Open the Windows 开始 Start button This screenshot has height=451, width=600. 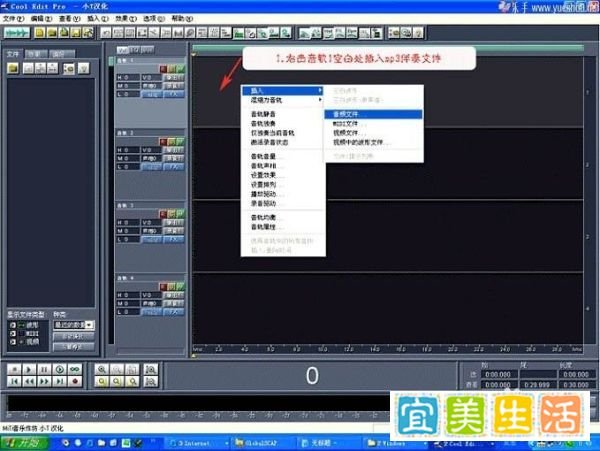(x=24, y=443)
